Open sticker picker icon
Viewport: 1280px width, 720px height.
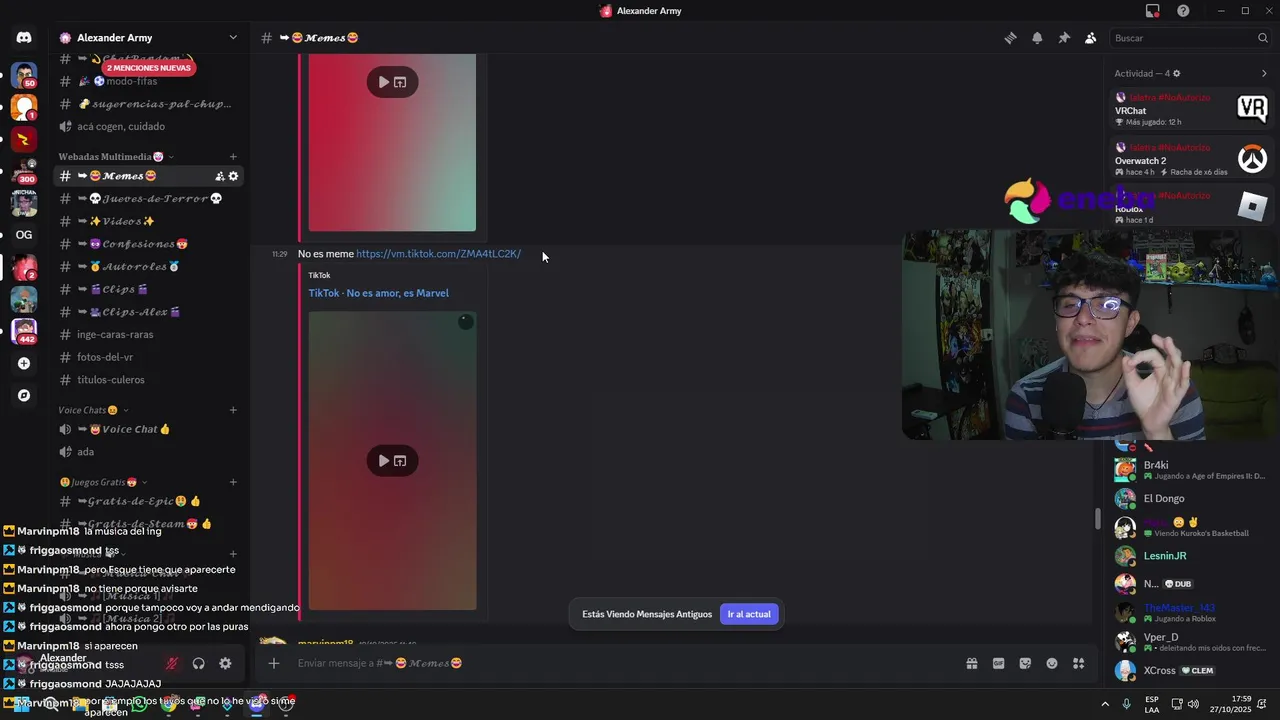pos(1025,663)
